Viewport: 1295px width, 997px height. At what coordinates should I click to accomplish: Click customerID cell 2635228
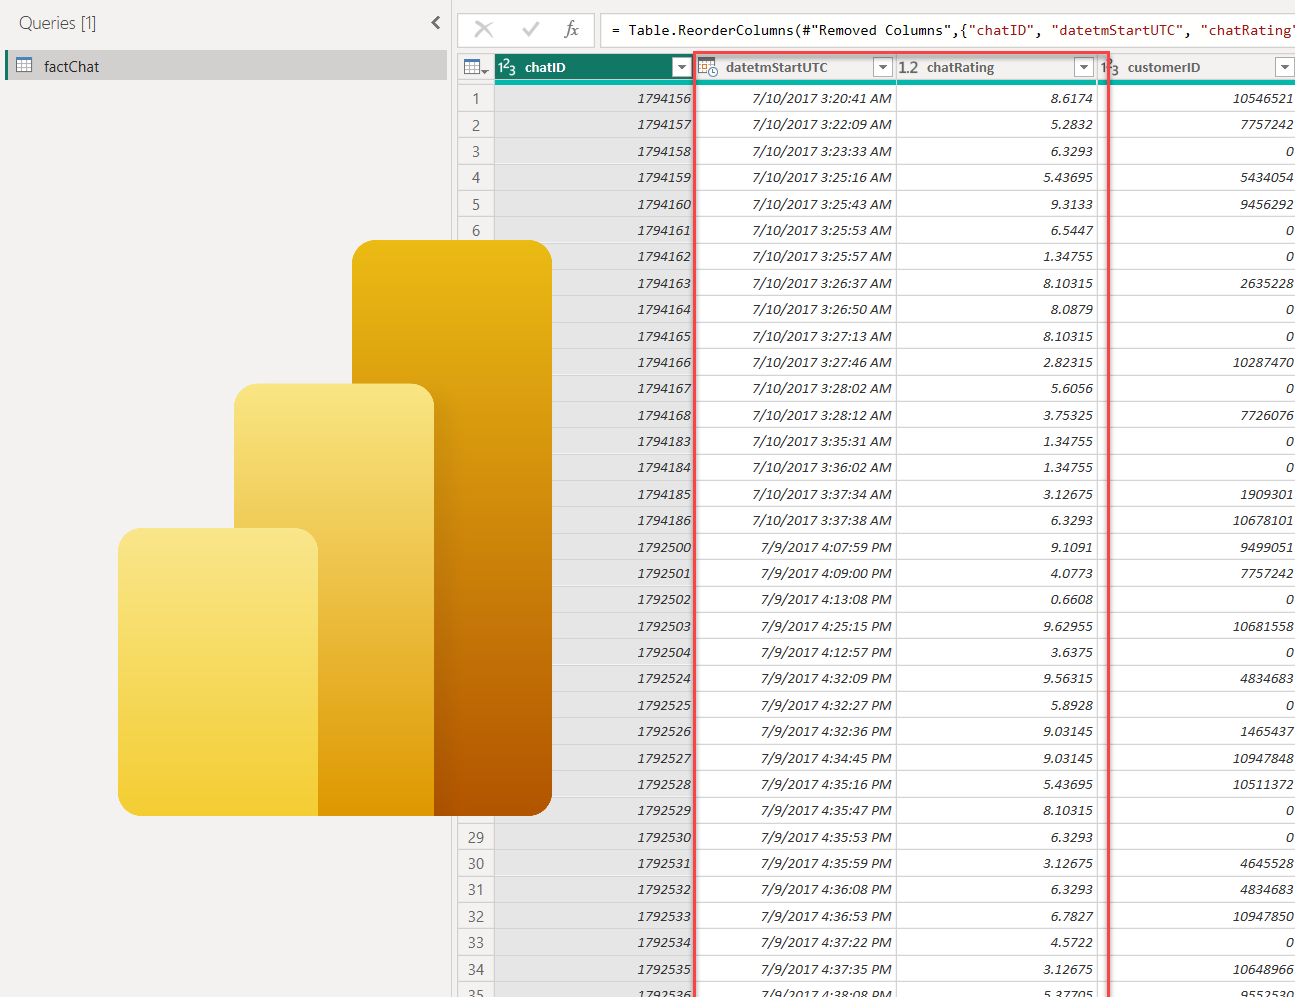coord(1197,283)
